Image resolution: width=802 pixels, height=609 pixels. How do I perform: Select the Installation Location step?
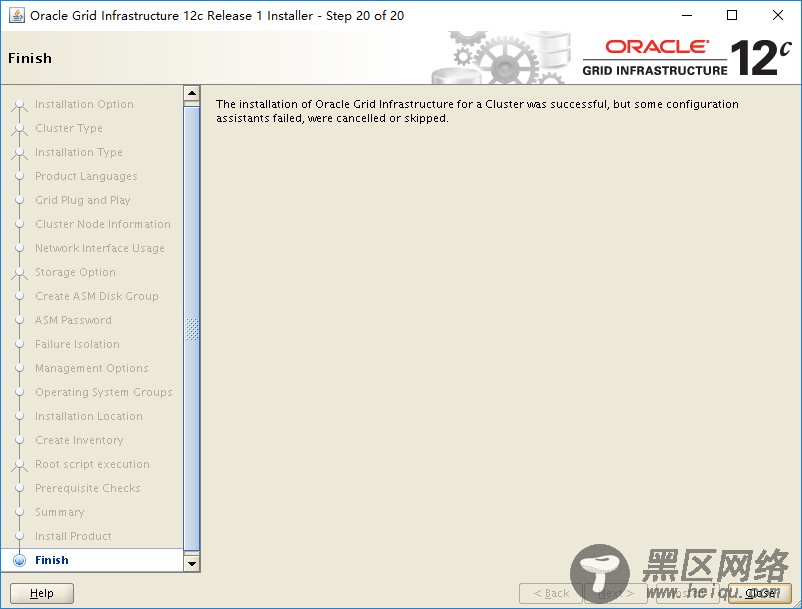(88, 416)
